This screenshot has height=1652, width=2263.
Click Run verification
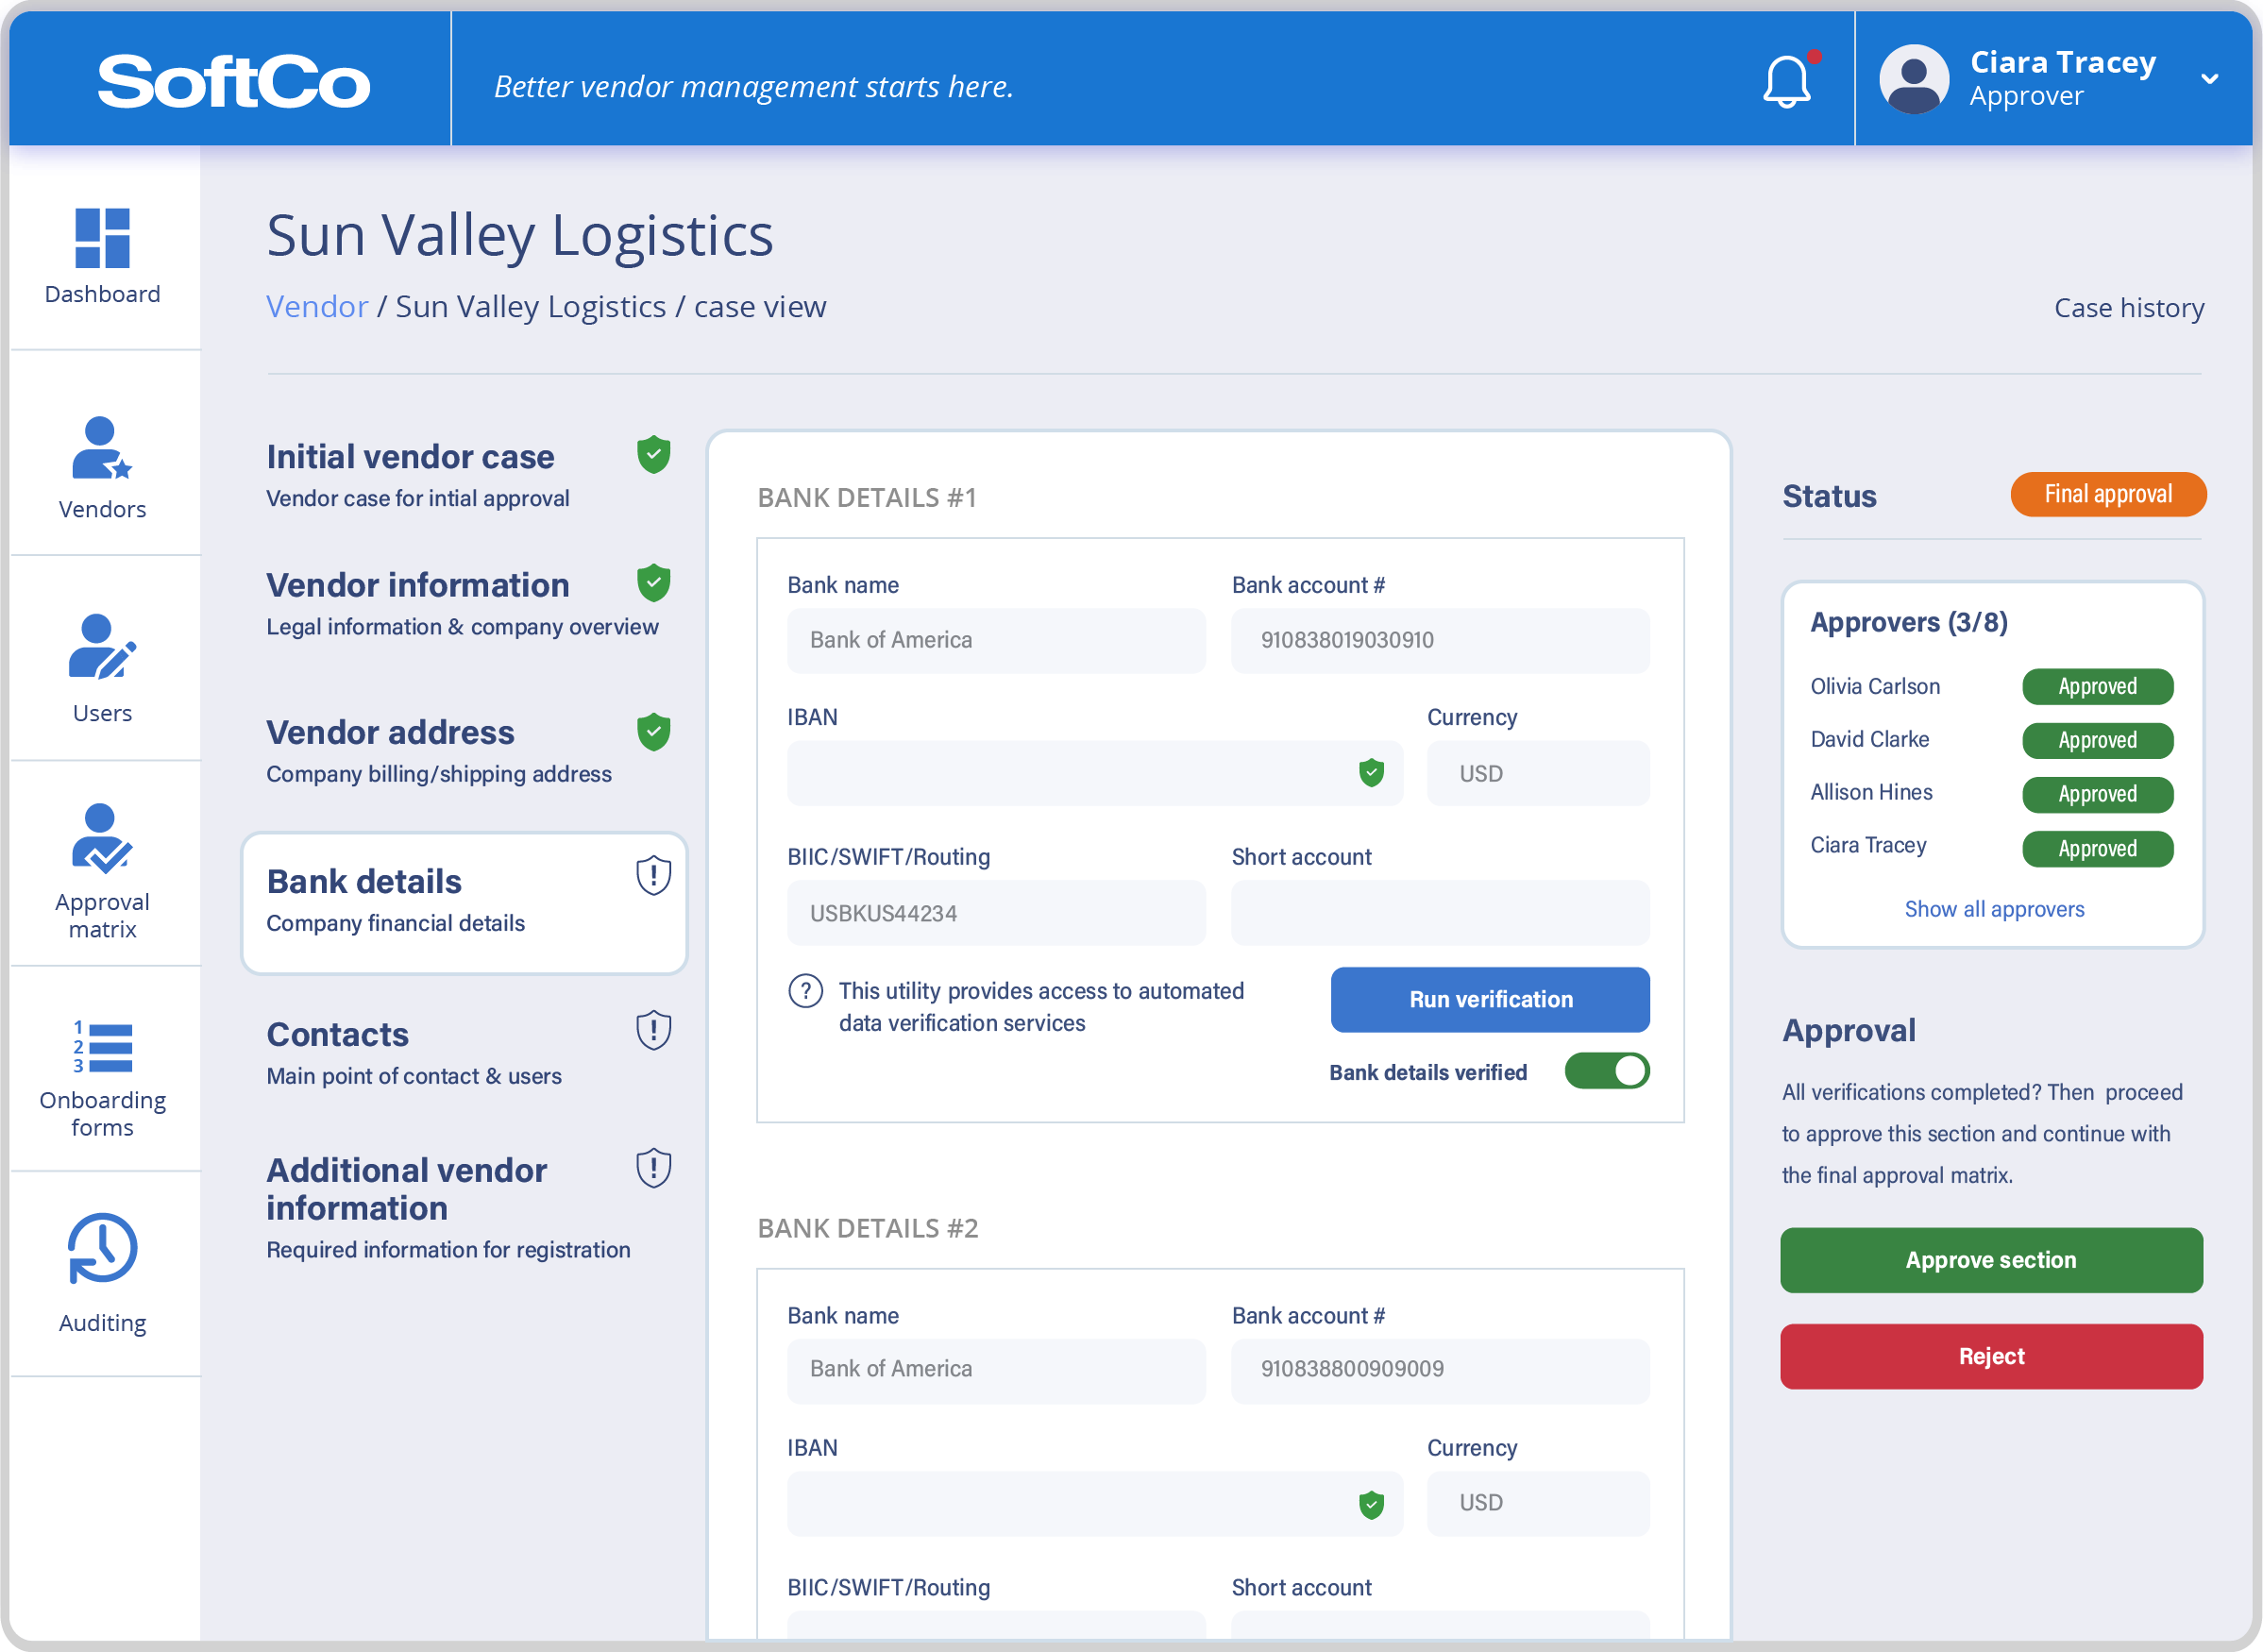pyautogui.click(x=1489, y=999)
